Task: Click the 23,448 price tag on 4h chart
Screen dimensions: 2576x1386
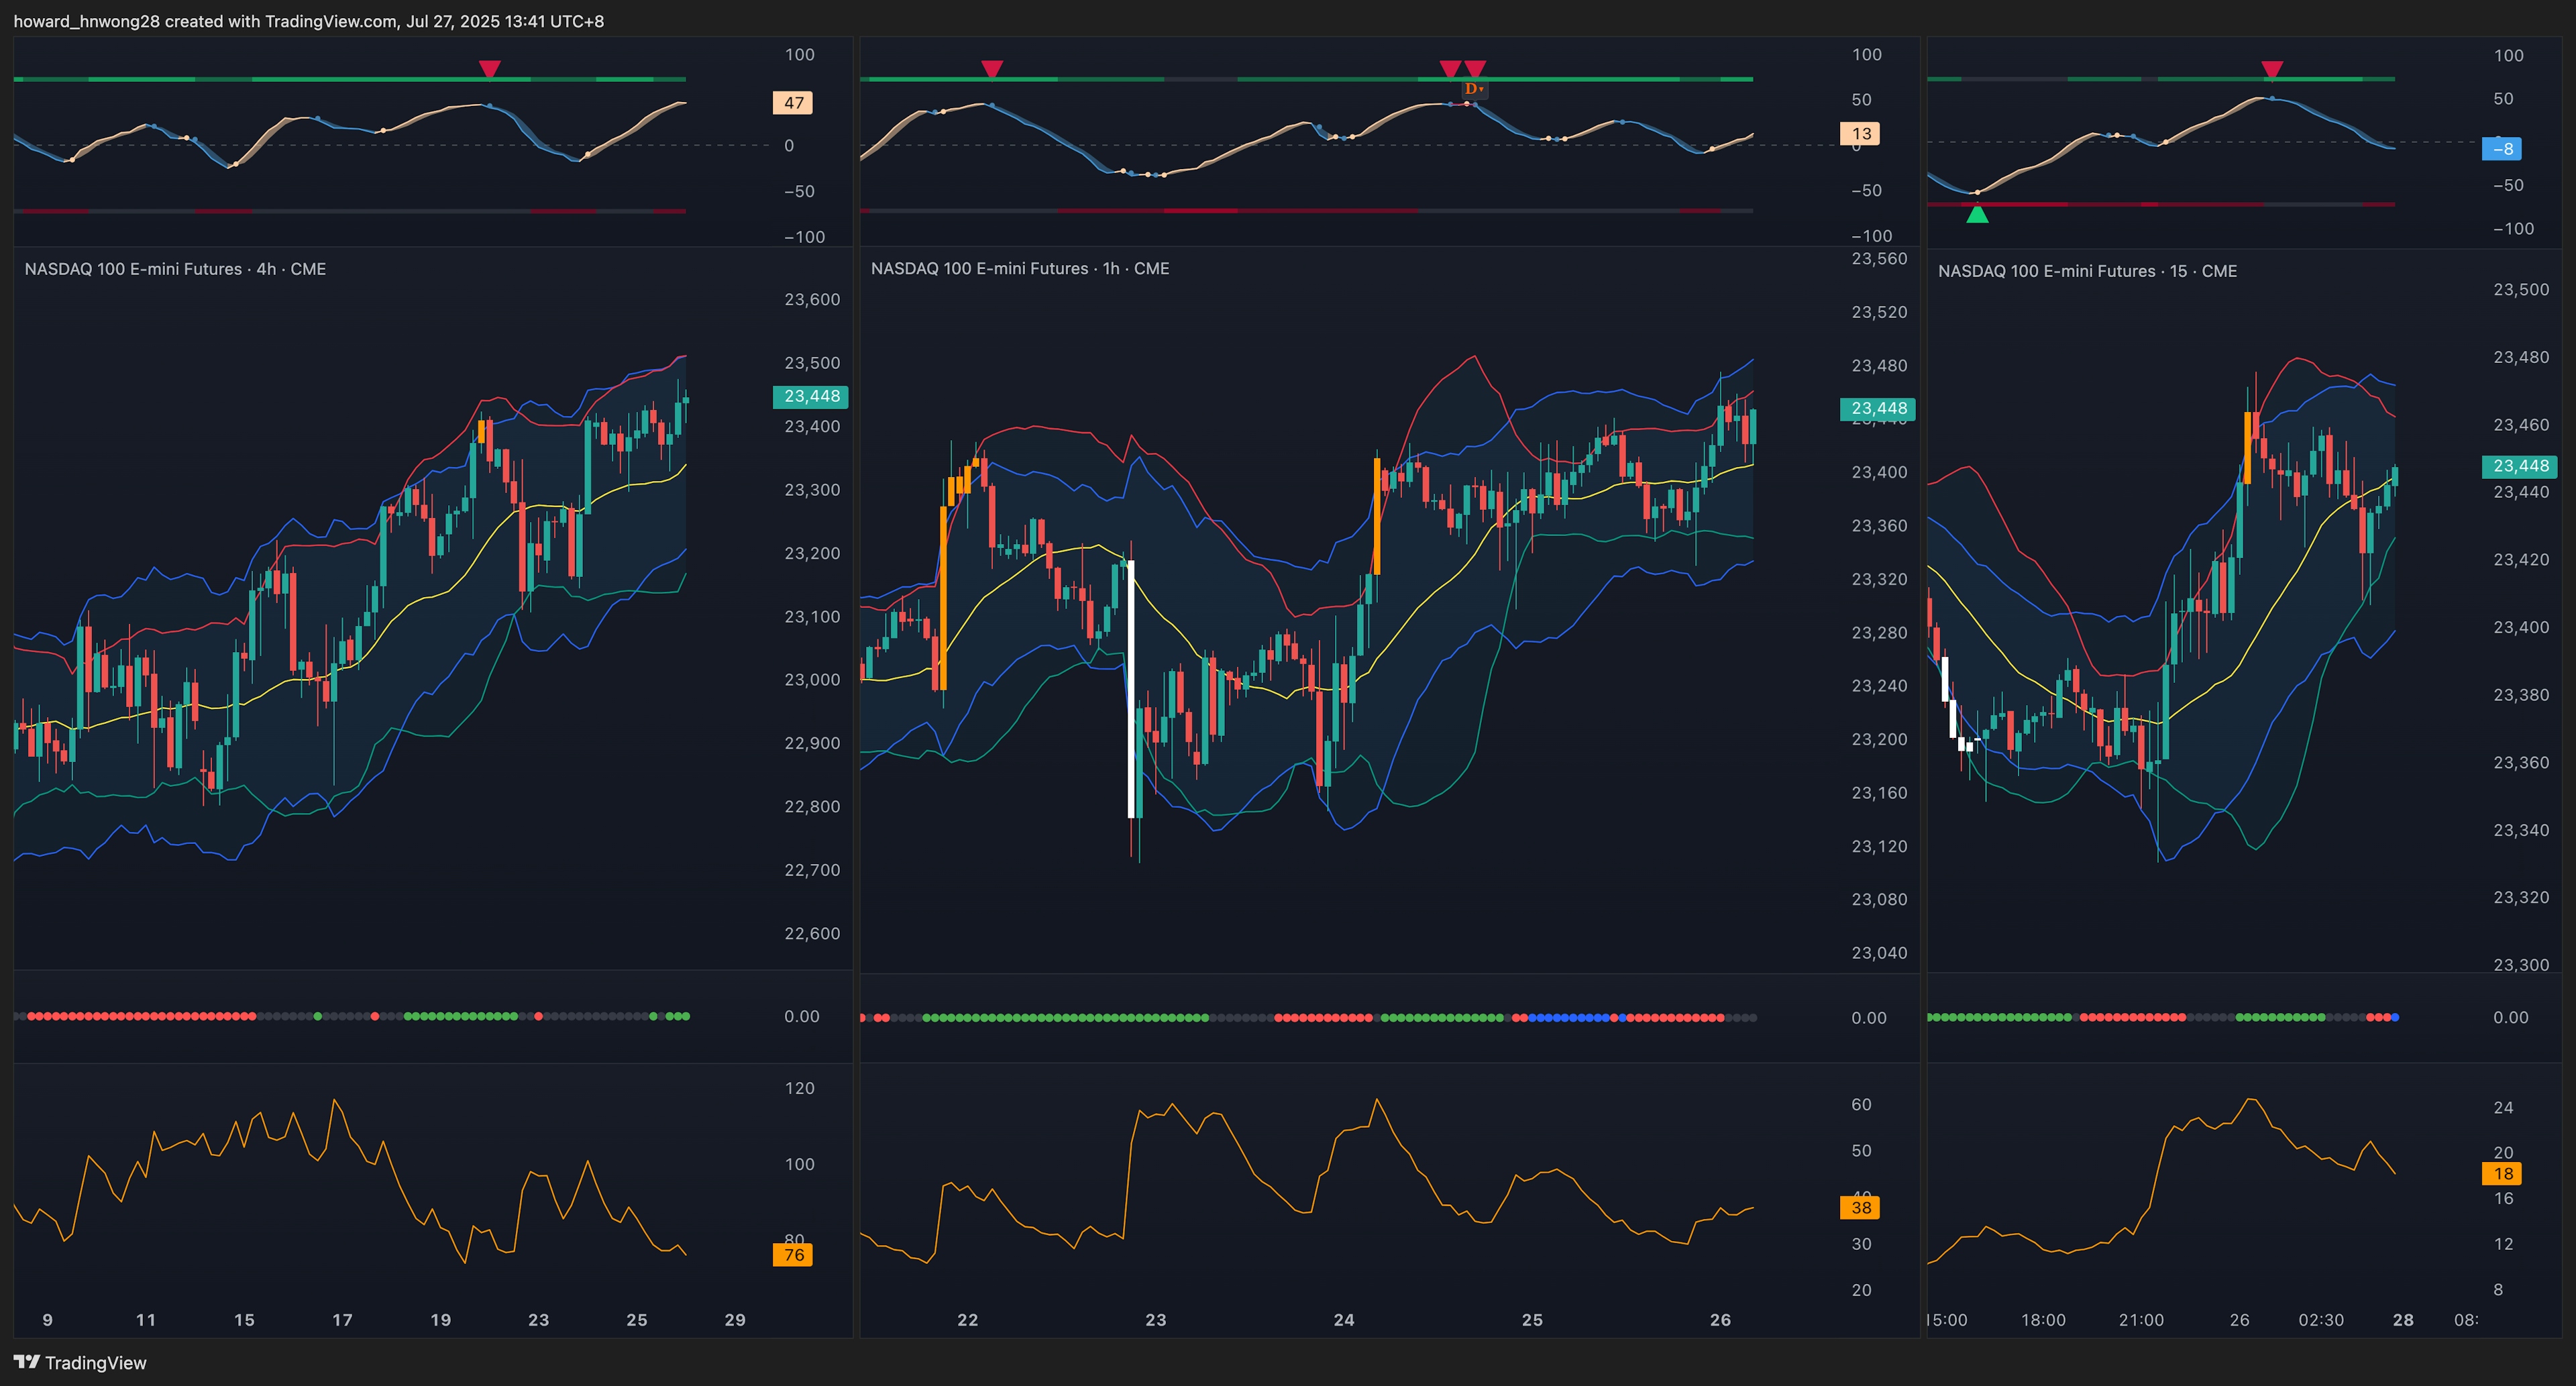Action: coord(811,396)
